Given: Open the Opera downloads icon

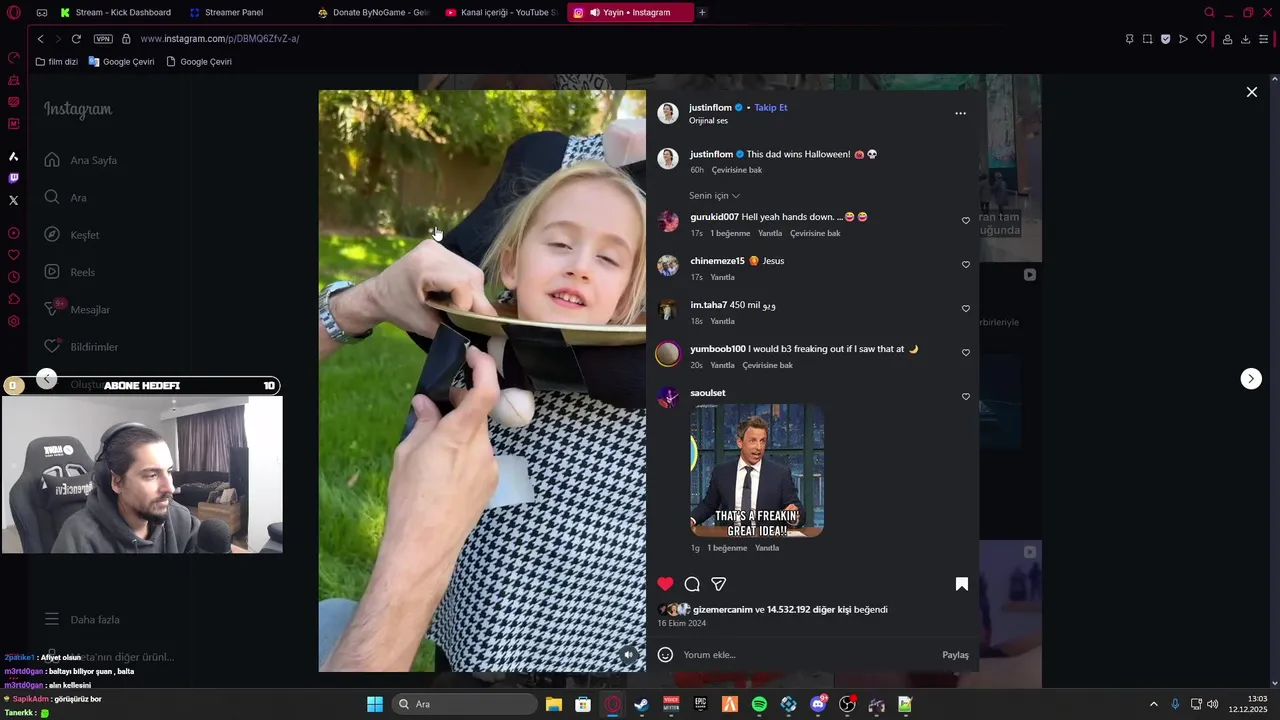Looking at the screenshot, I should pyautogui.click(x=1245, y=39).
